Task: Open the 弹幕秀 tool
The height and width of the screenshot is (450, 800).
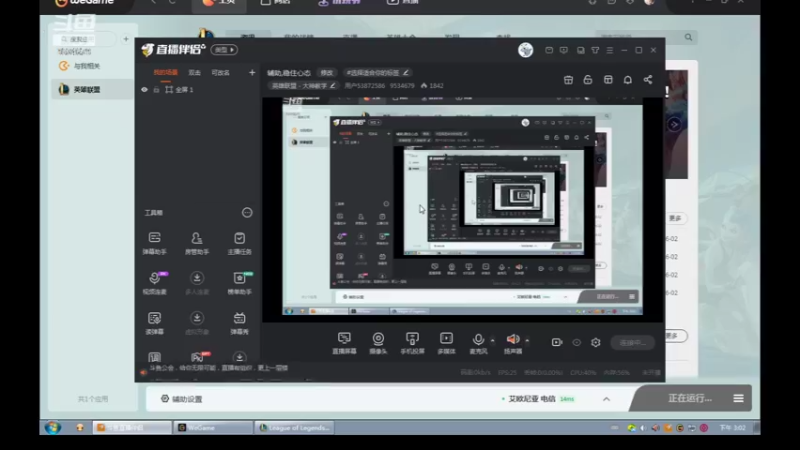Action: (239, 323)
